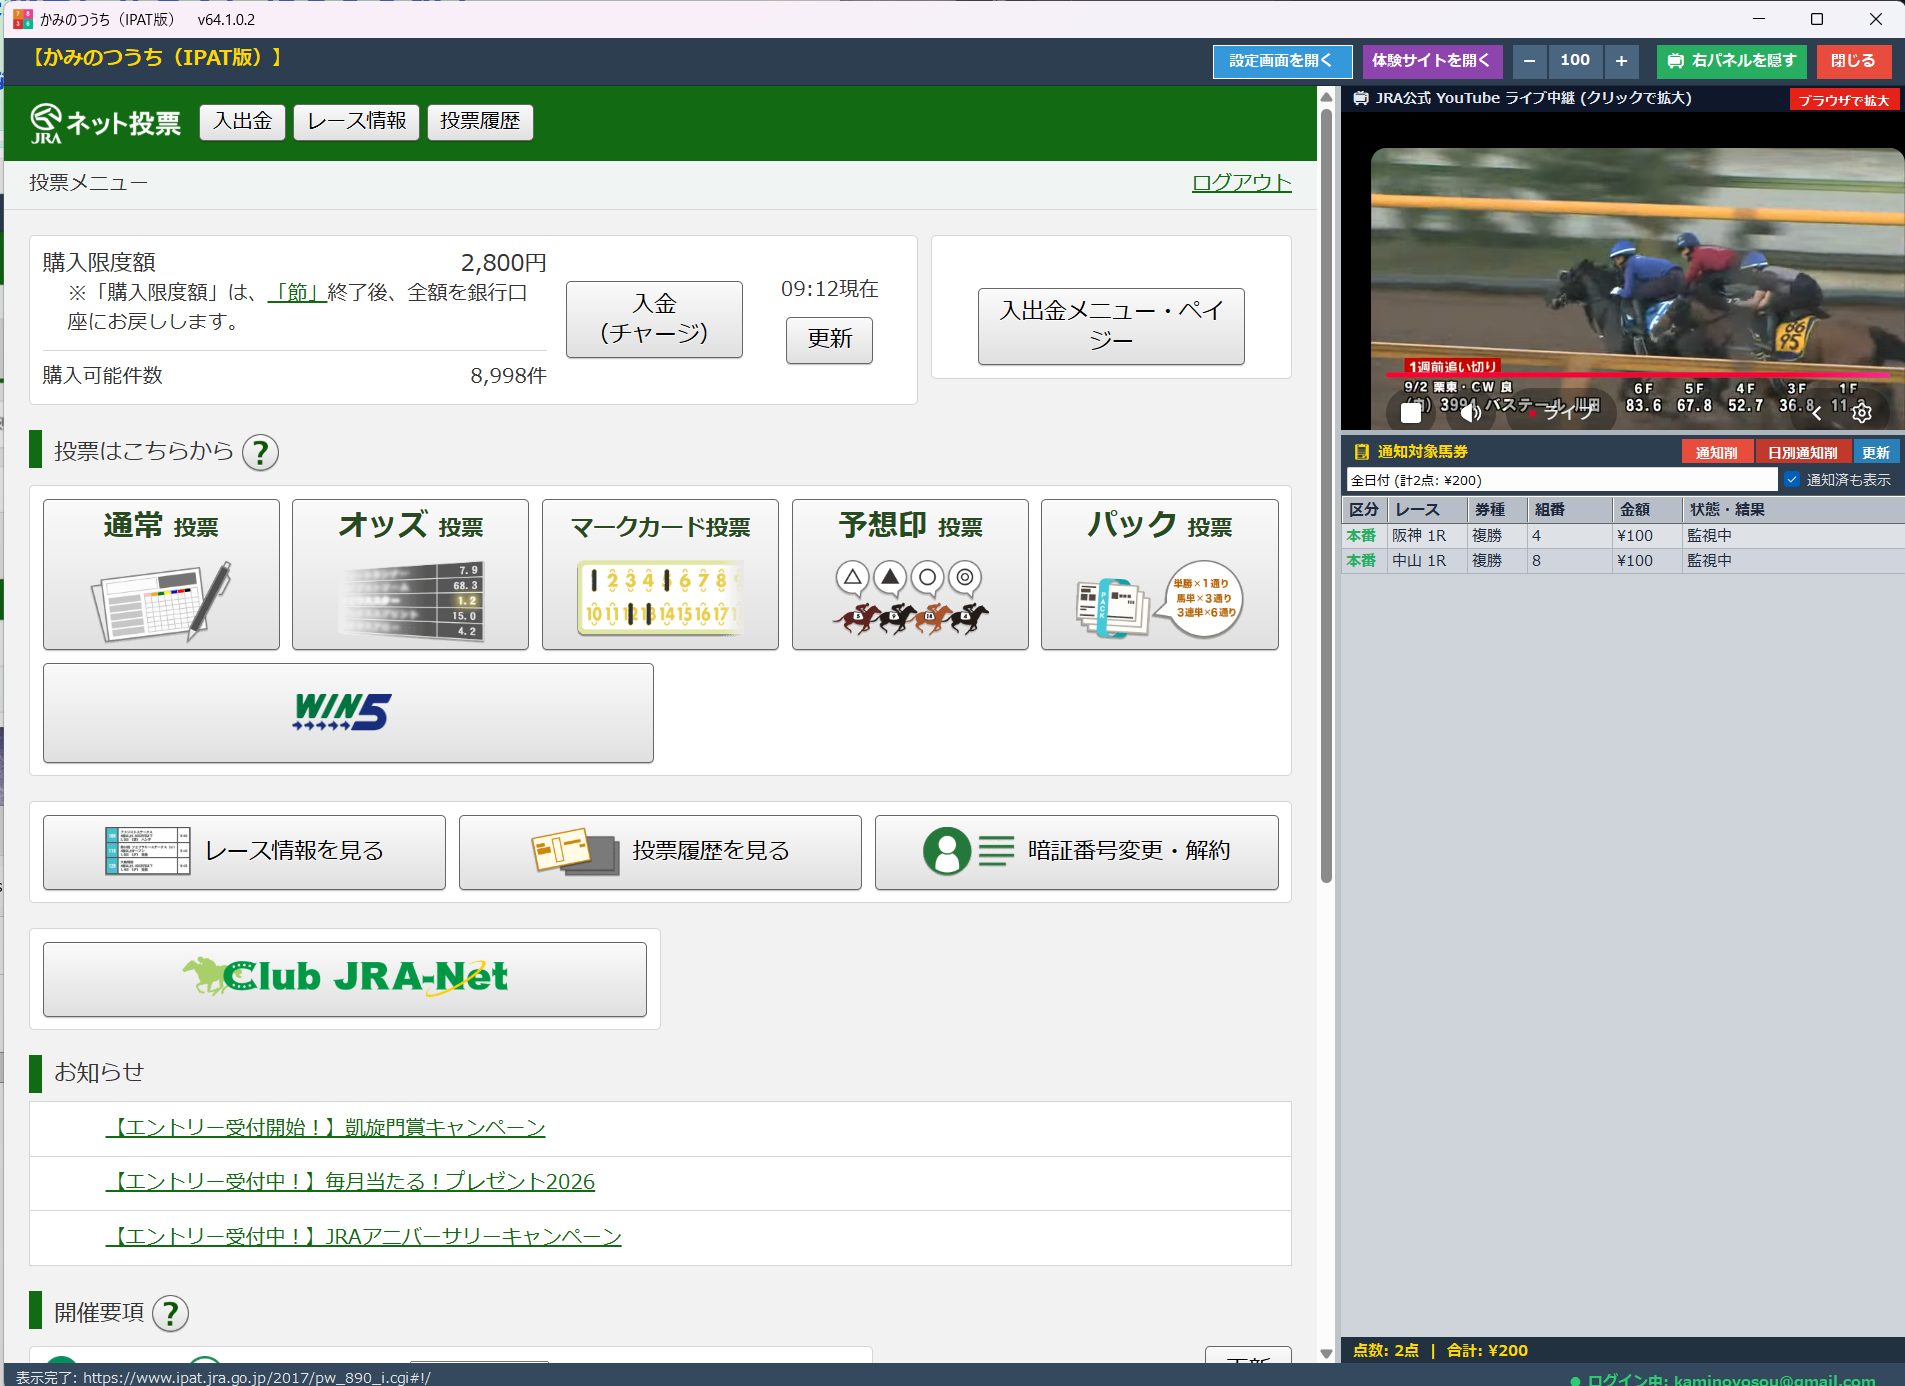Open 暗証番号変更・解約 button
Viewport: 1905px width, 1386px height.
point(1077,852)
